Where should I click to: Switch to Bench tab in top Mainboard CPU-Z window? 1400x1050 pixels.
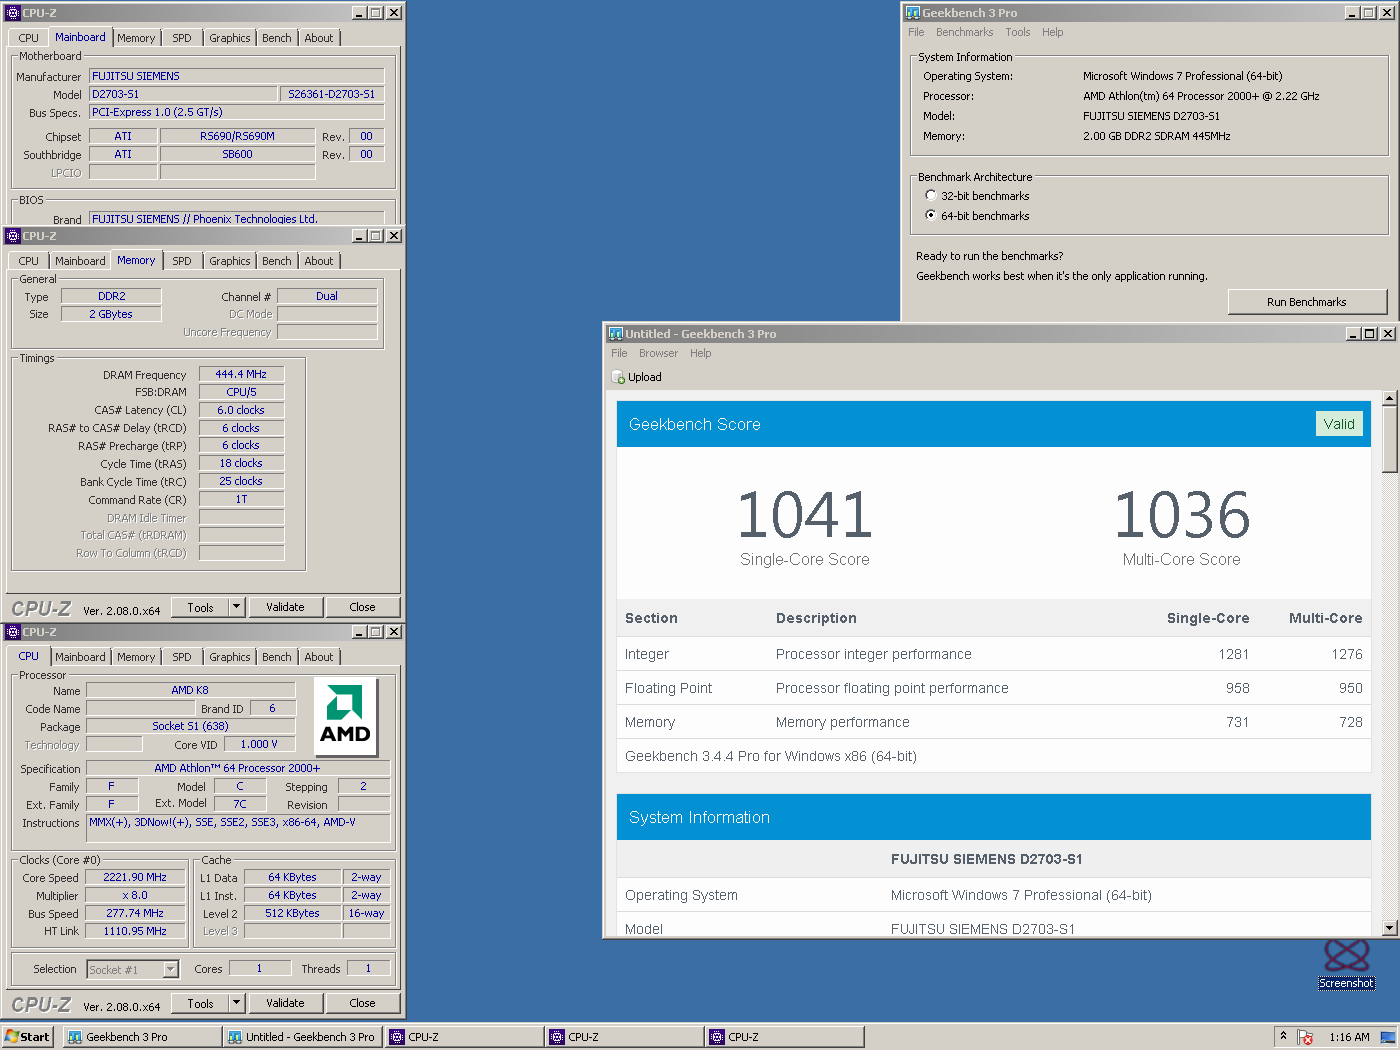click(x=277, y=38)
